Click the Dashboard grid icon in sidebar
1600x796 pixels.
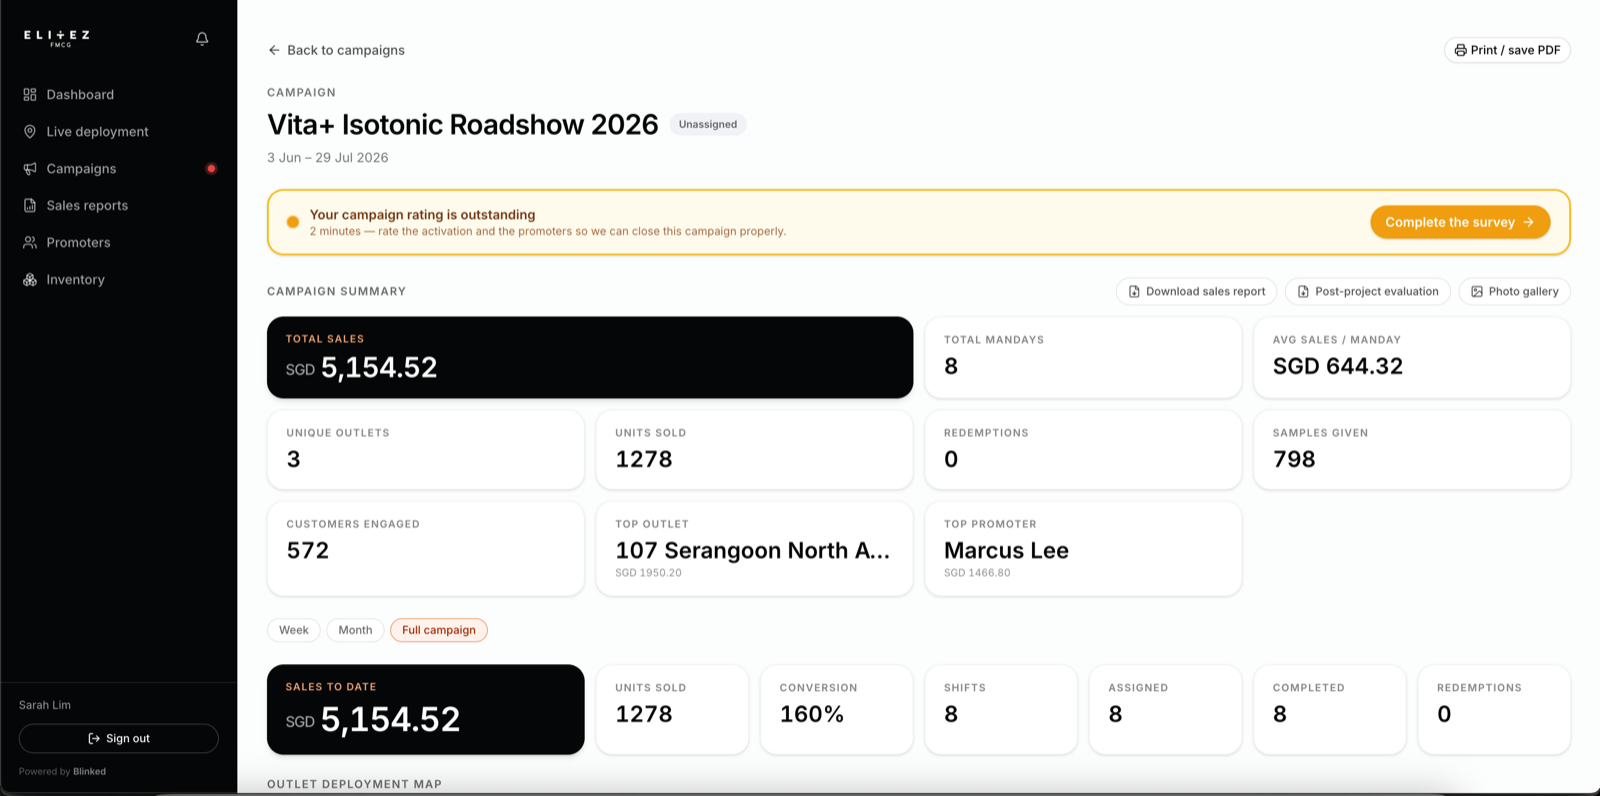tap(30, 95)
